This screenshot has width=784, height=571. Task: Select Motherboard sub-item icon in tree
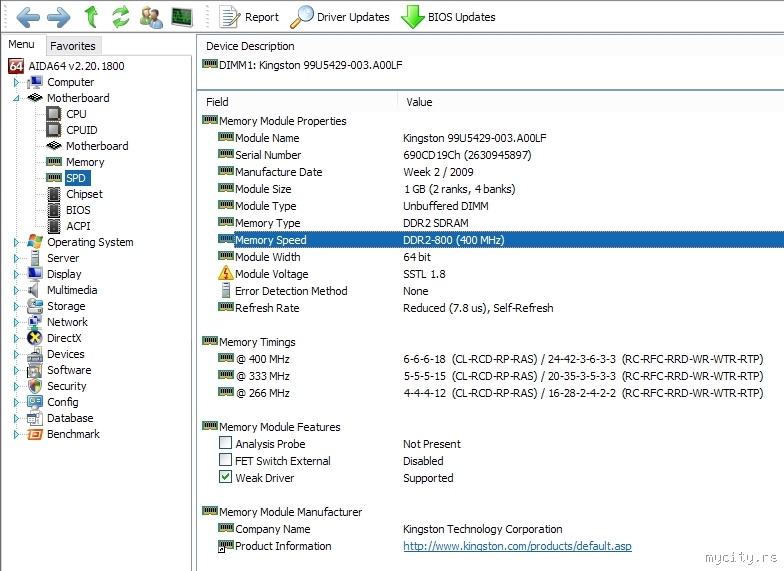tap(54, 146)
